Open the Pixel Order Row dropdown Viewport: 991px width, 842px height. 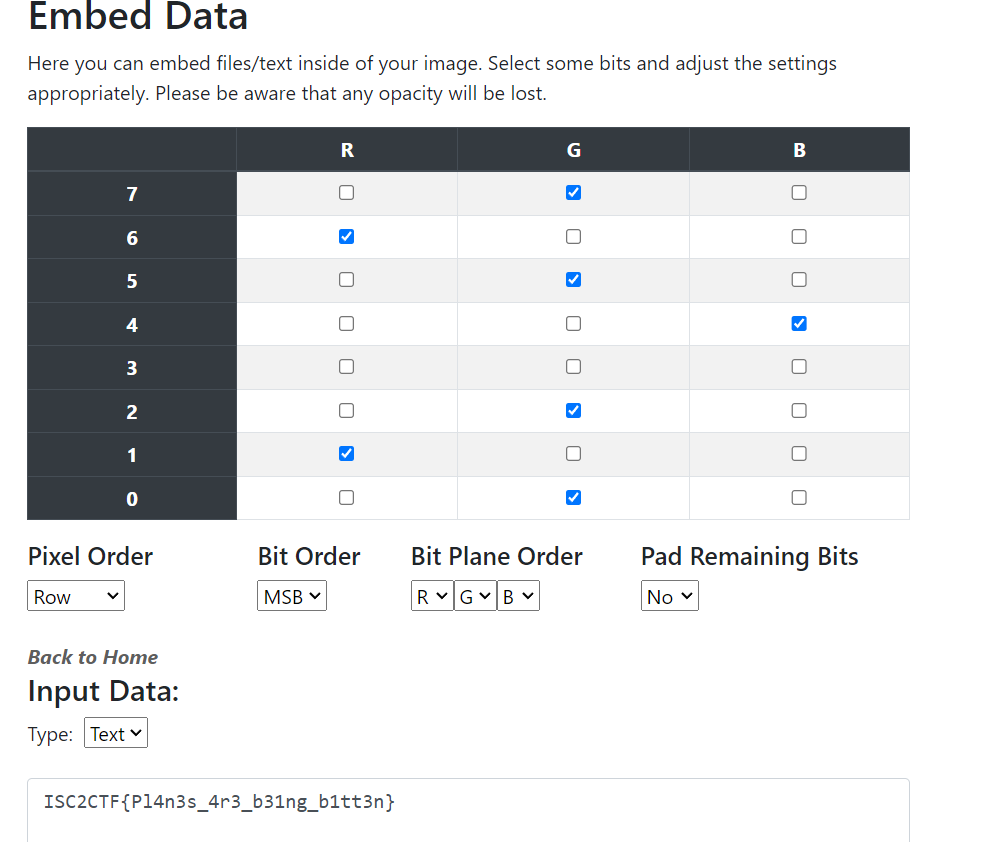(76, 597)
